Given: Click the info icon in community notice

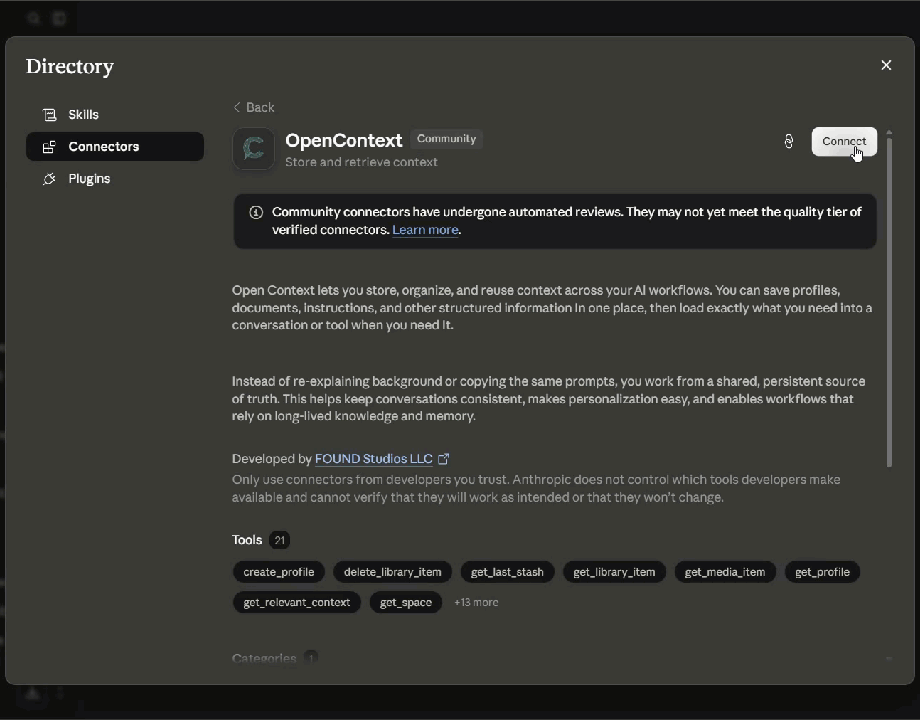Looking at the screenshot, I should (x=256, y=212).
